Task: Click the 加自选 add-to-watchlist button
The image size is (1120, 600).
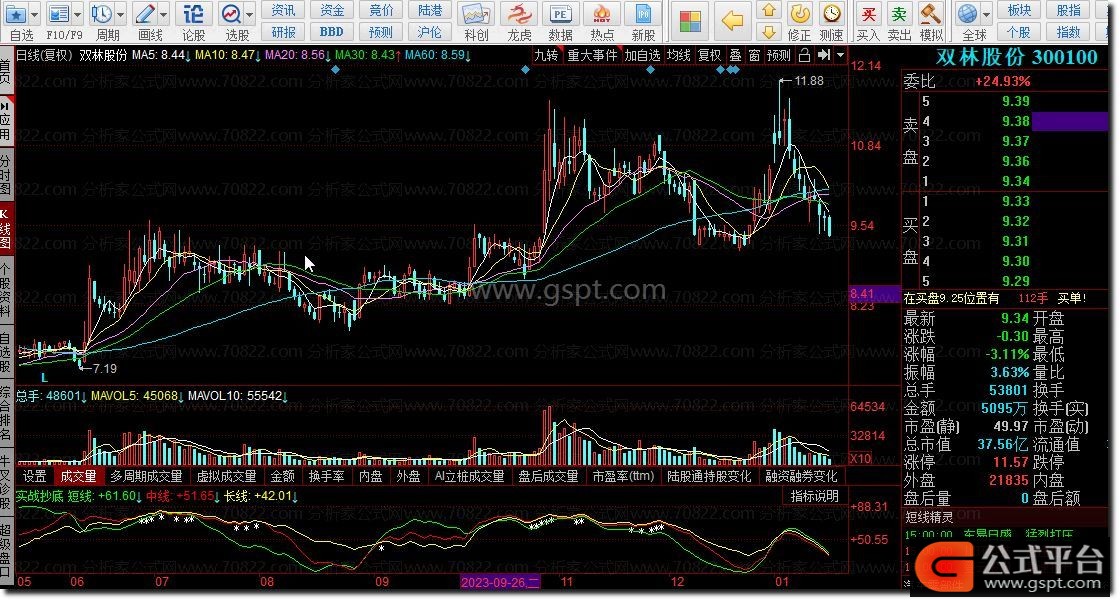Action: (643, 55)
